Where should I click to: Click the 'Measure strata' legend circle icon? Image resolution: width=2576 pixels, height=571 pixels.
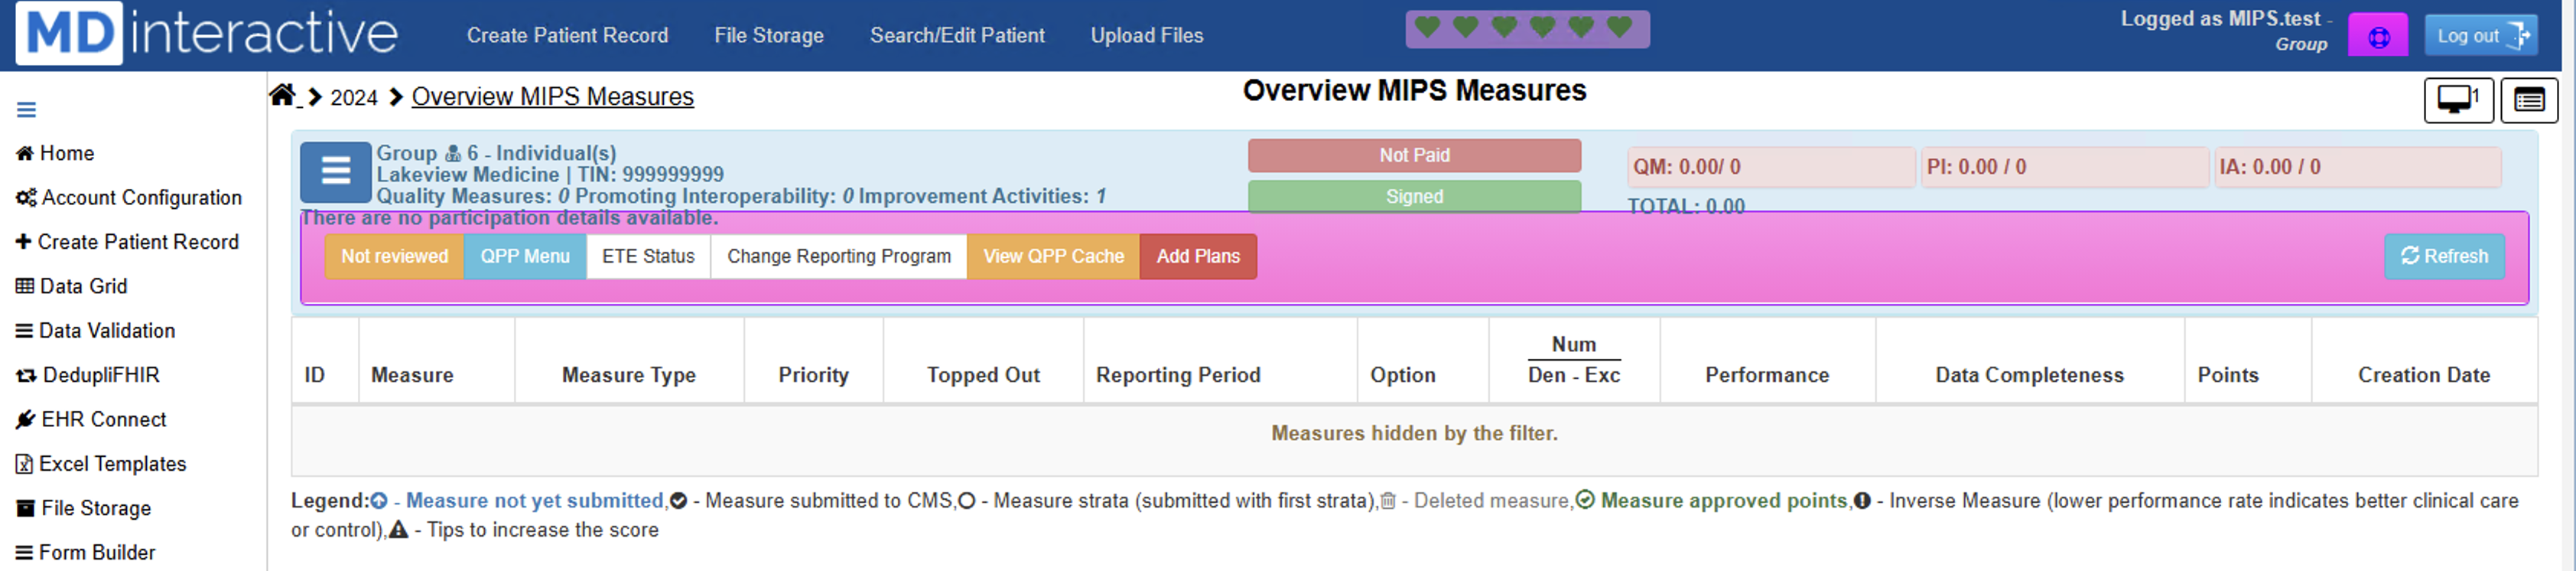point(966,501)
